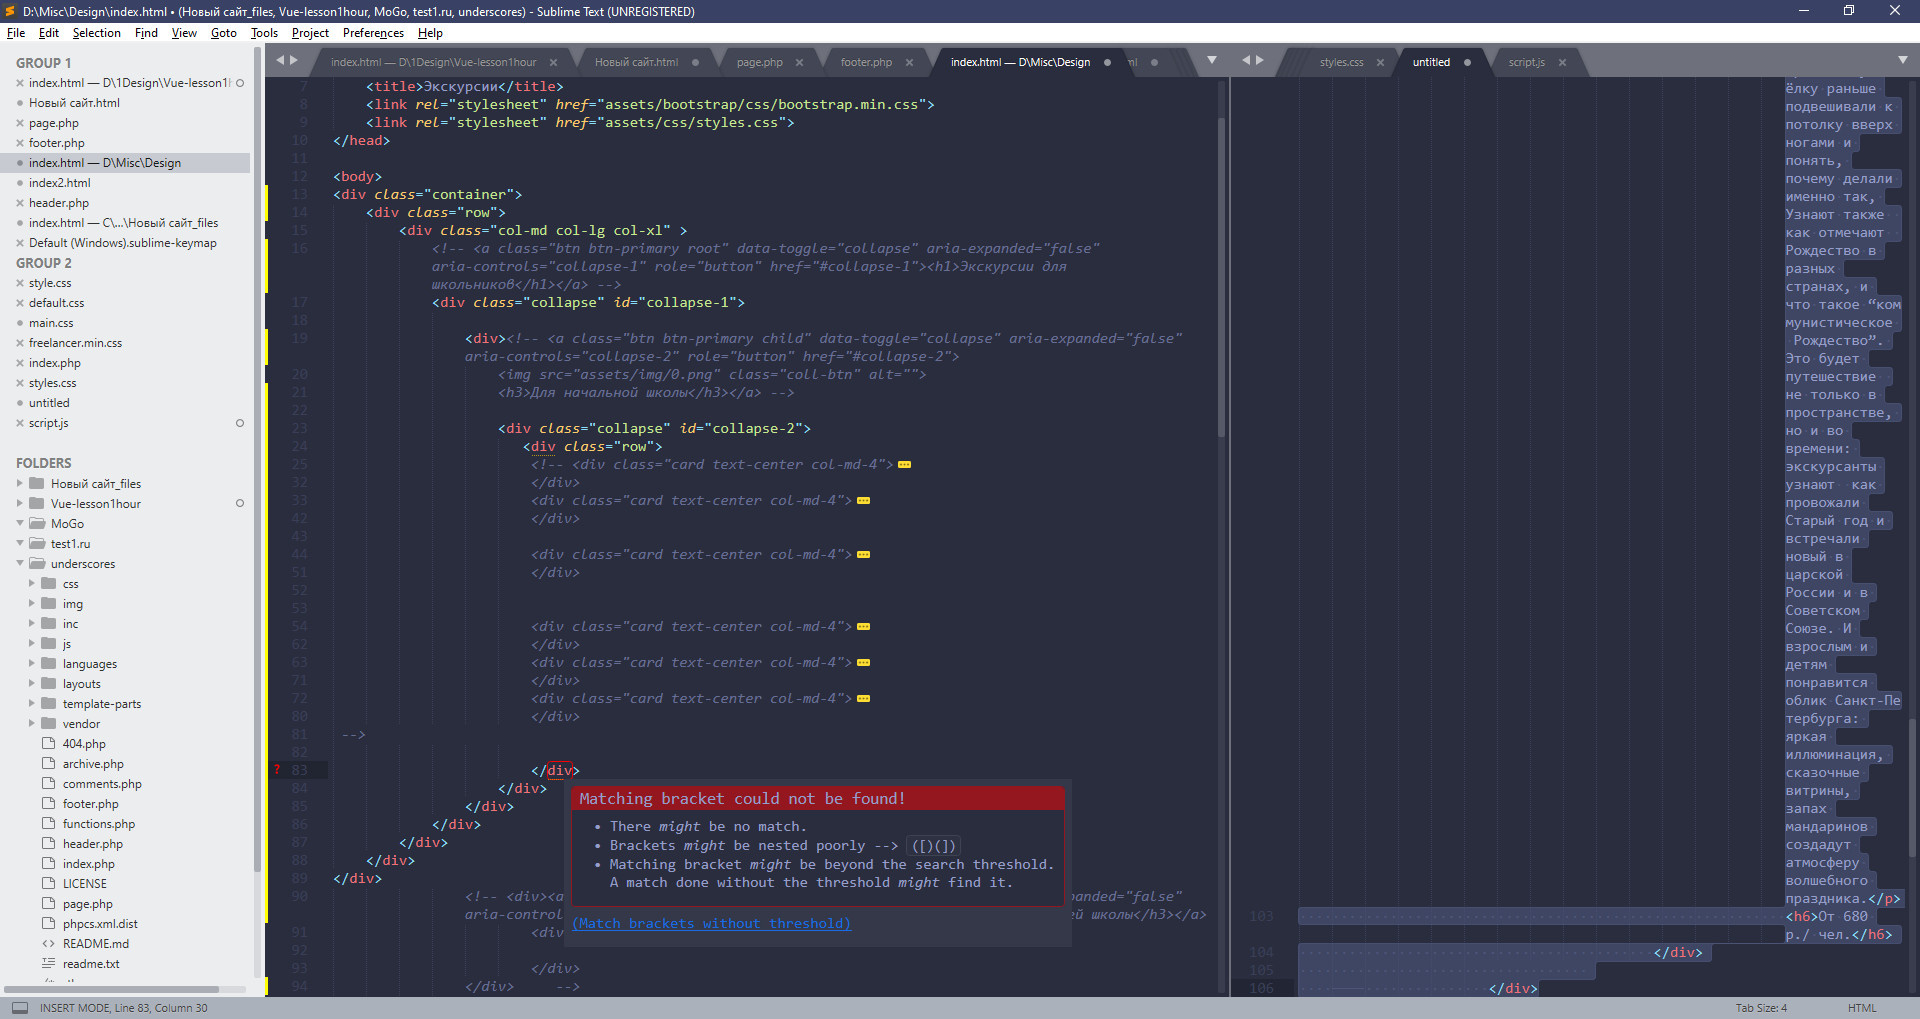Screen dimensions: 1920x1019
Task: Expand the vendor subfolder
Action: click(31, 723)
